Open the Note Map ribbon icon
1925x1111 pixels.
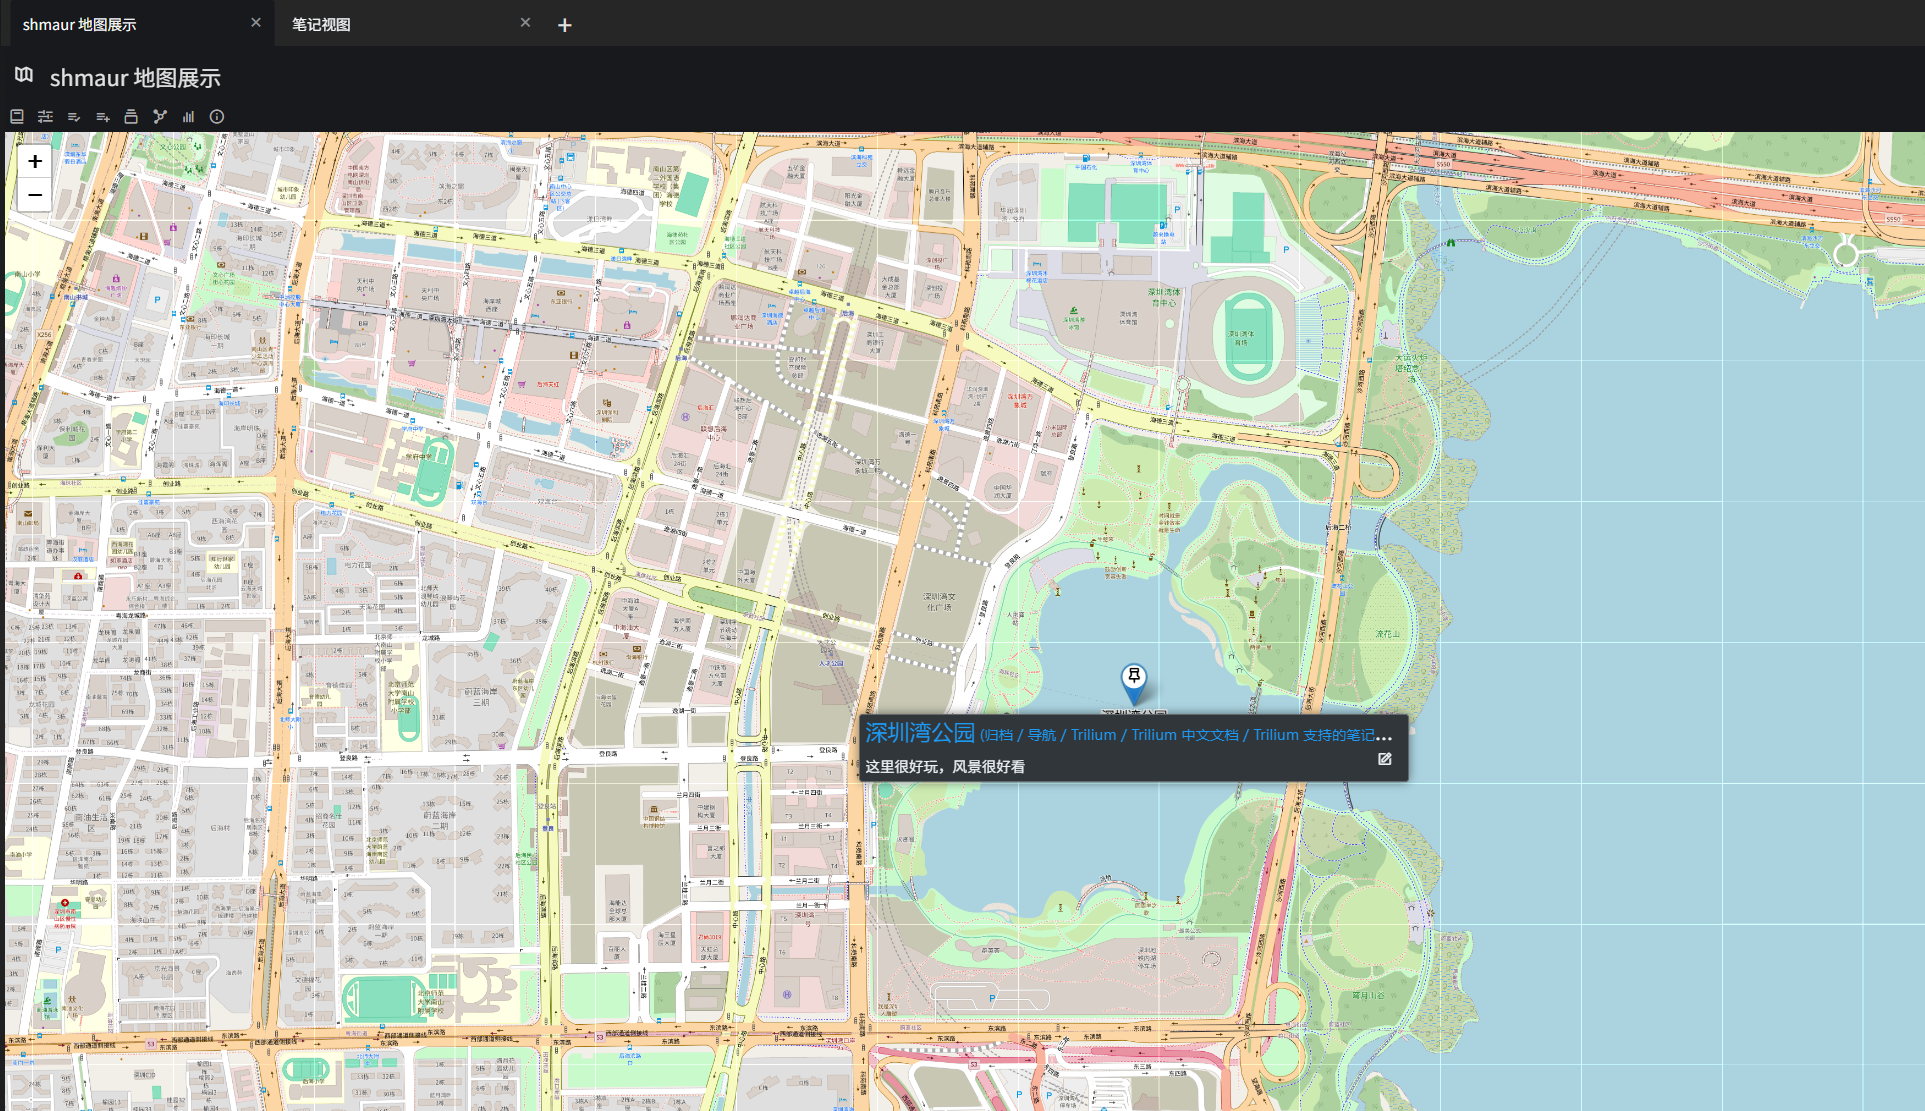click(160, 117)
